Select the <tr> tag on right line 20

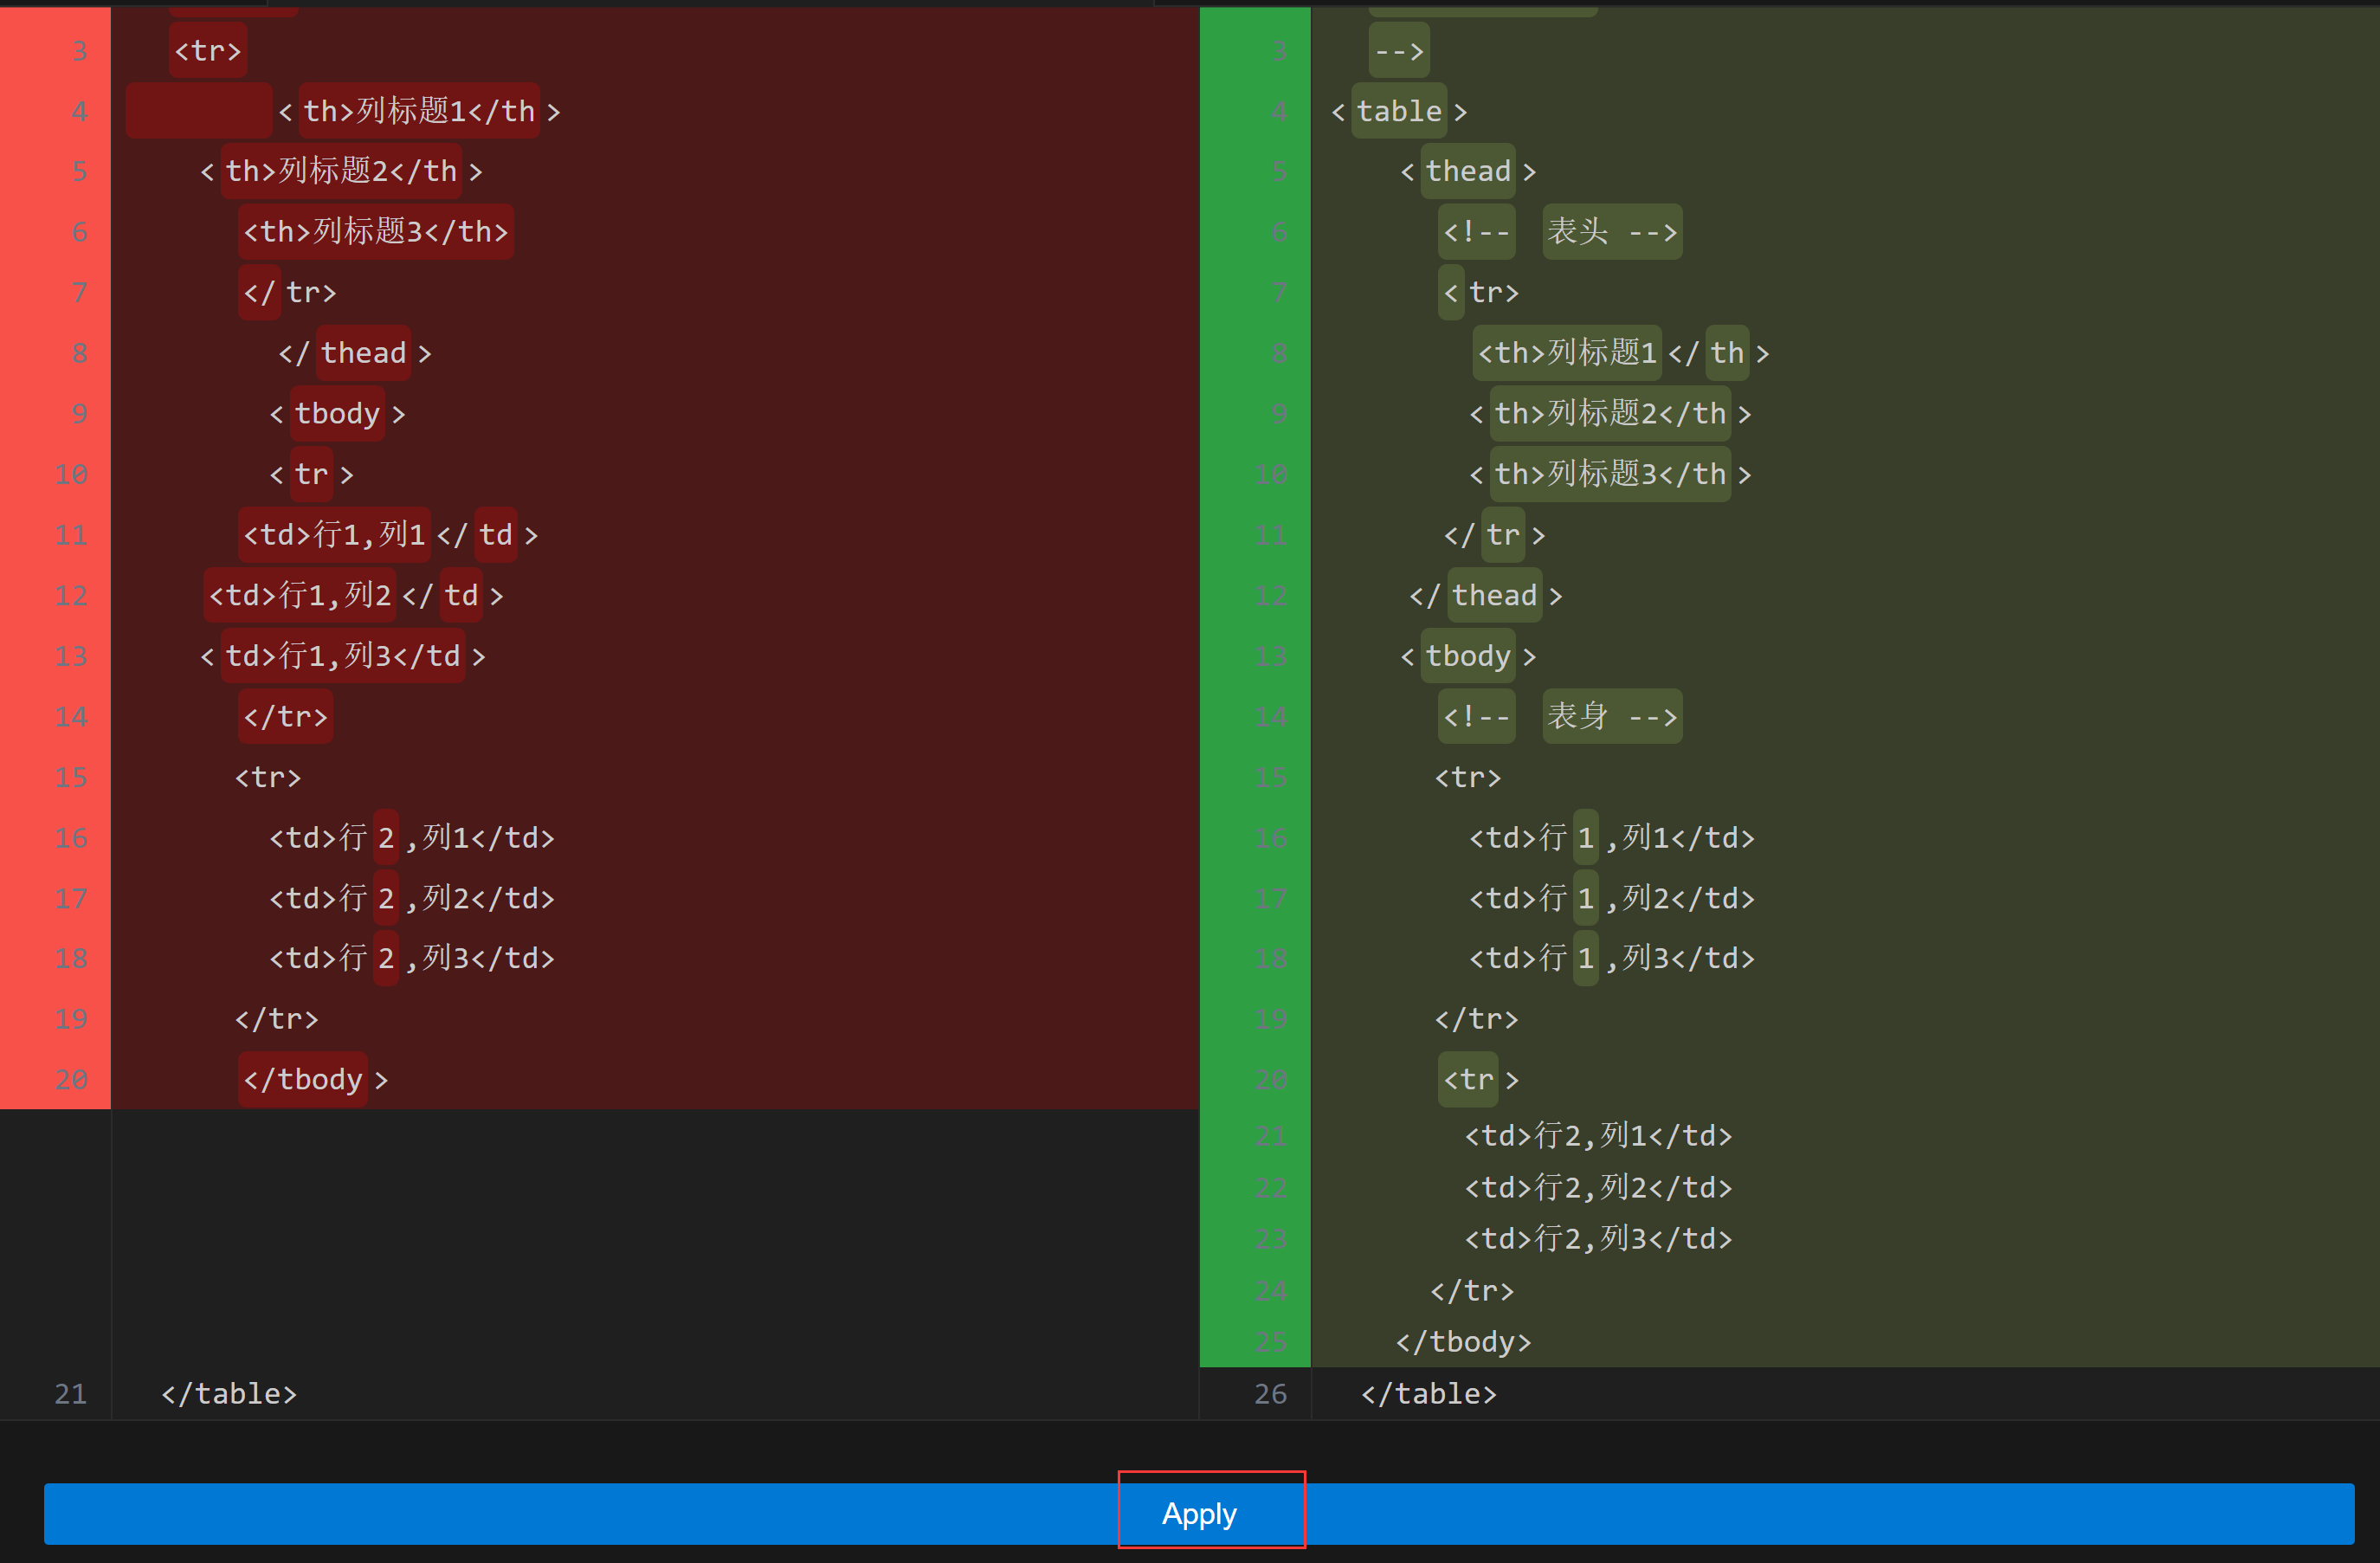1469,1079
